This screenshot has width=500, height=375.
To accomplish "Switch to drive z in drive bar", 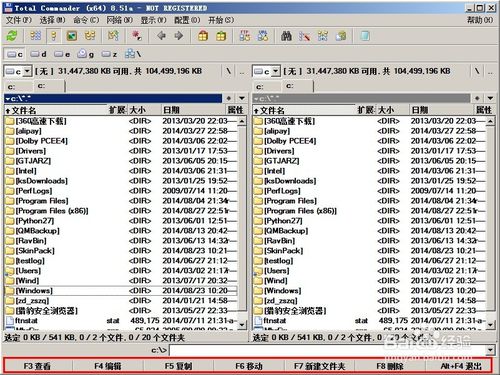I will (109, 54).
